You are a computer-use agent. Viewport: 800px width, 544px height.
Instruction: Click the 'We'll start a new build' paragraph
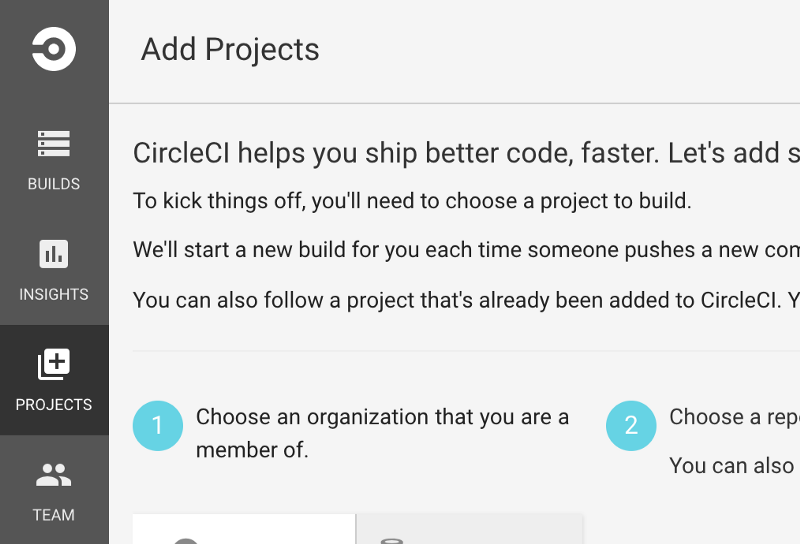(466, 250)
